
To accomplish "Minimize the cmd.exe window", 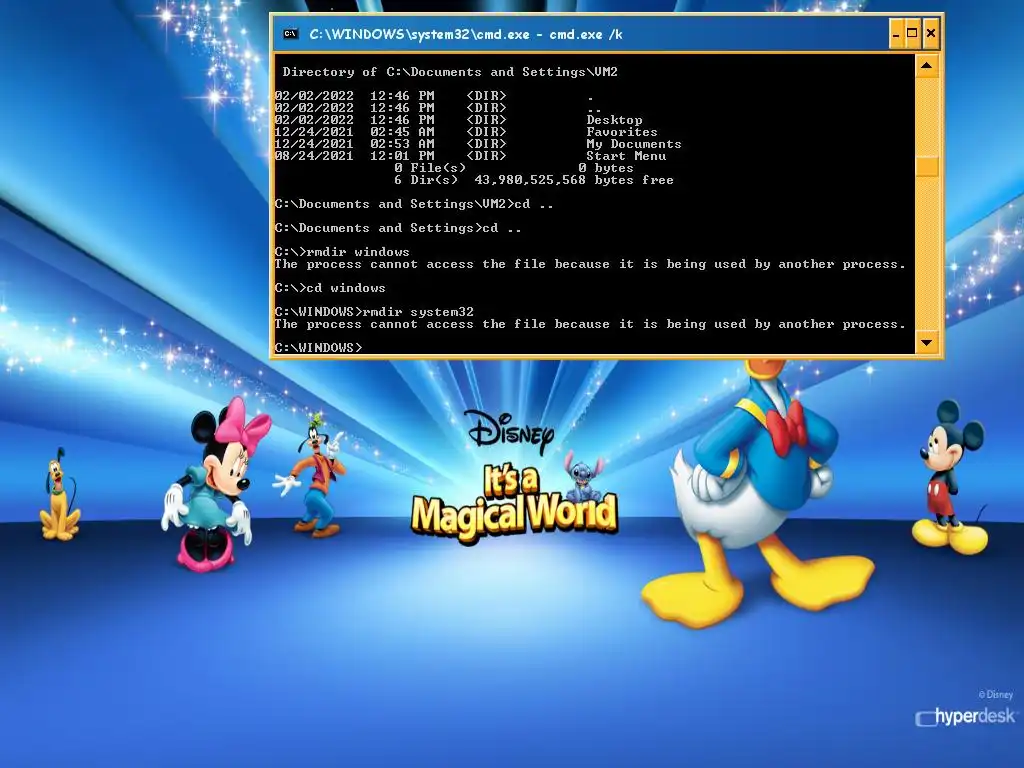I will [896, 33].
